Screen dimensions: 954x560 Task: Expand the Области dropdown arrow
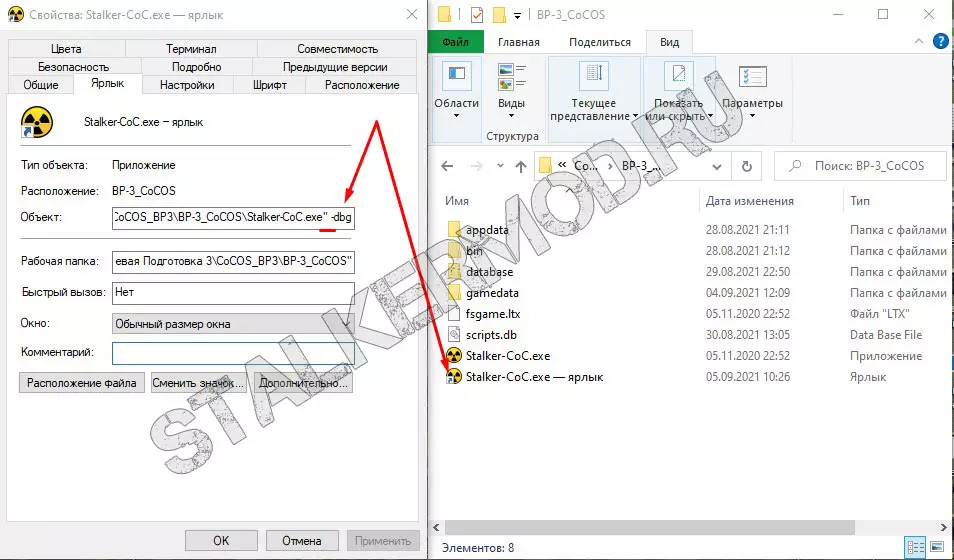point(456,116)
